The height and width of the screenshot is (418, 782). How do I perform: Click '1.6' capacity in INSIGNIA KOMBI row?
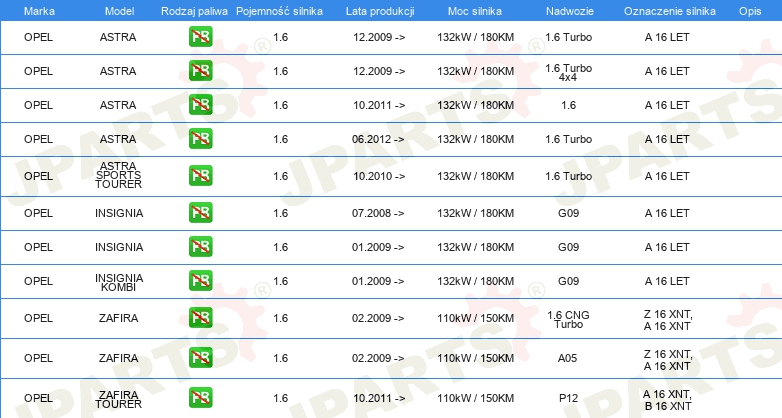280,281
